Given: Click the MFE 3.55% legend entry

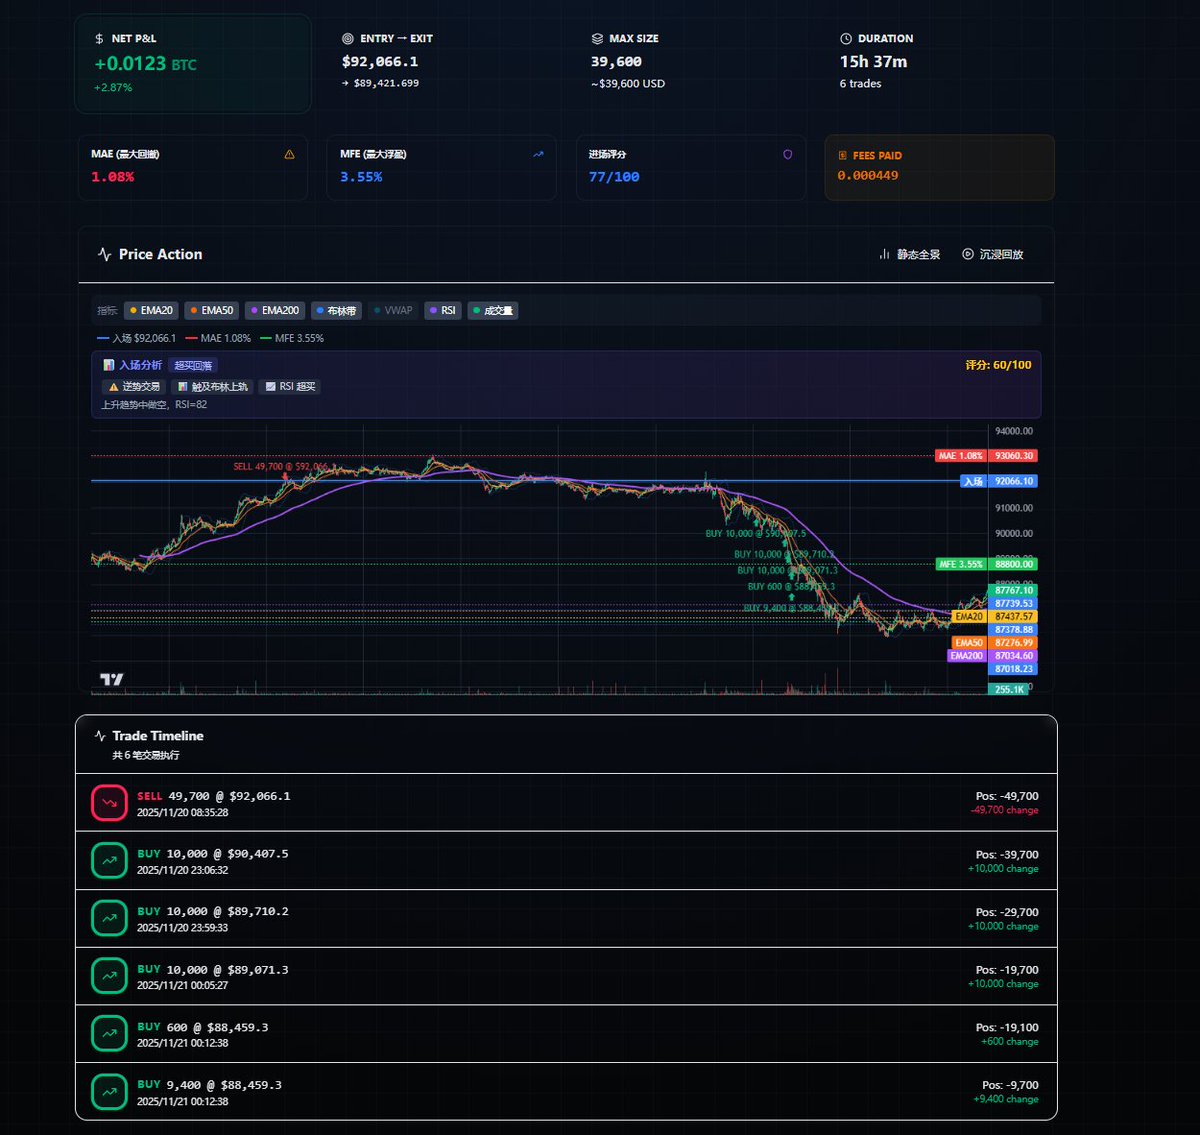Looking at the screenshot, I should pyautogui.click(x=292, y=339).
